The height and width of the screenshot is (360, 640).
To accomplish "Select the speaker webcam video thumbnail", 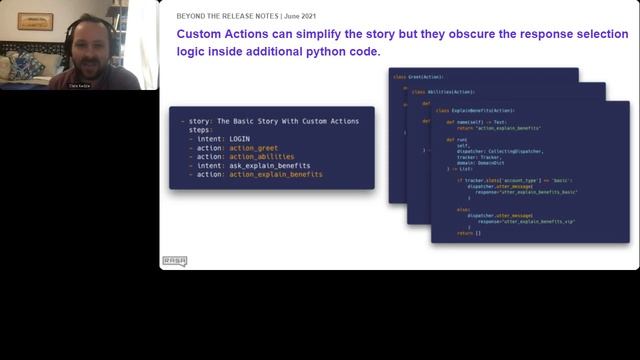I will pos(79,45).
